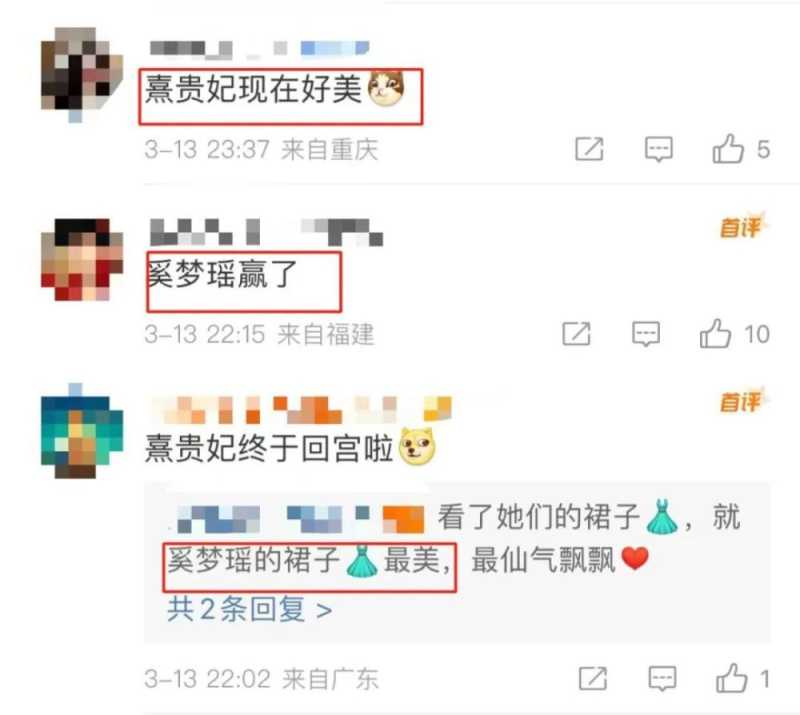Screen dimensions: 800x715
Task: Open the first commenter's blurred username
Action: point(259,48)
